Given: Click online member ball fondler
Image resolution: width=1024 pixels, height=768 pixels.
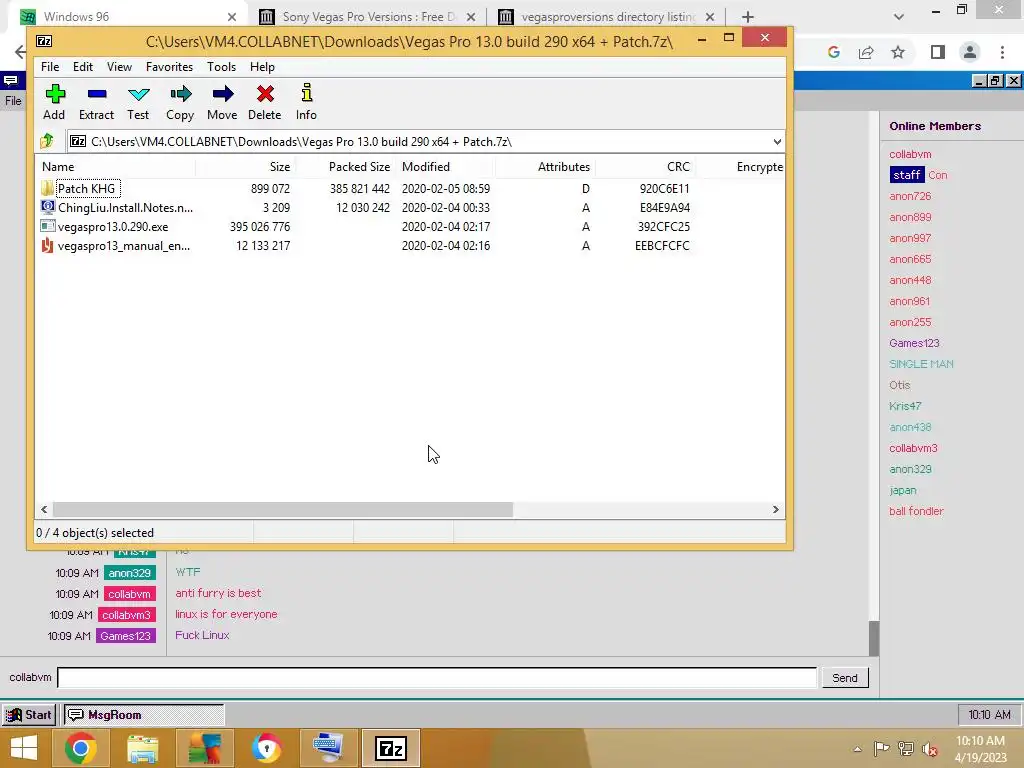Looking at the screenshot, I should [916, 511].
